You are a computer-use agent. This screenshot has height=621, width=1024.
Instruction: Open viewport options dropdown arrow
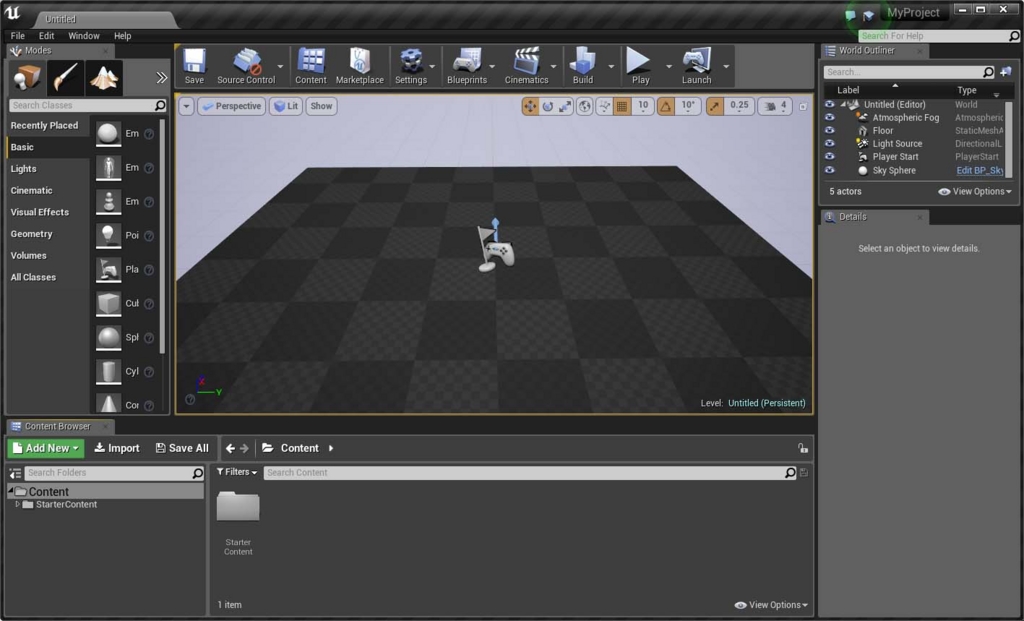point(186,106)
